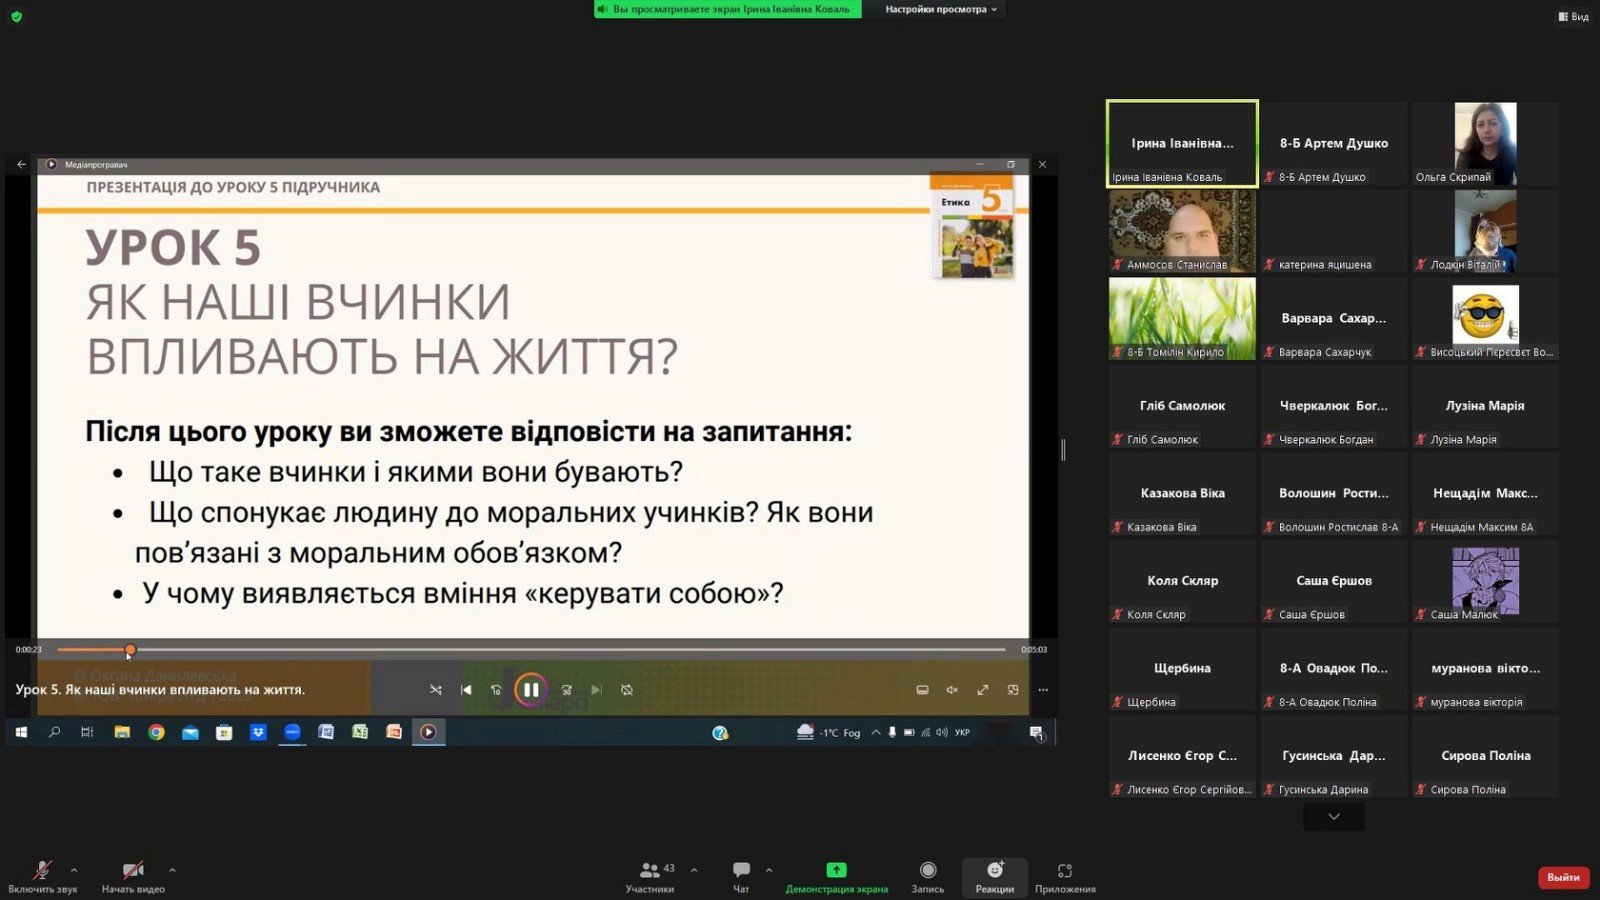
Task: Open Task View on shared taskbar
Action: pos(87,732)
